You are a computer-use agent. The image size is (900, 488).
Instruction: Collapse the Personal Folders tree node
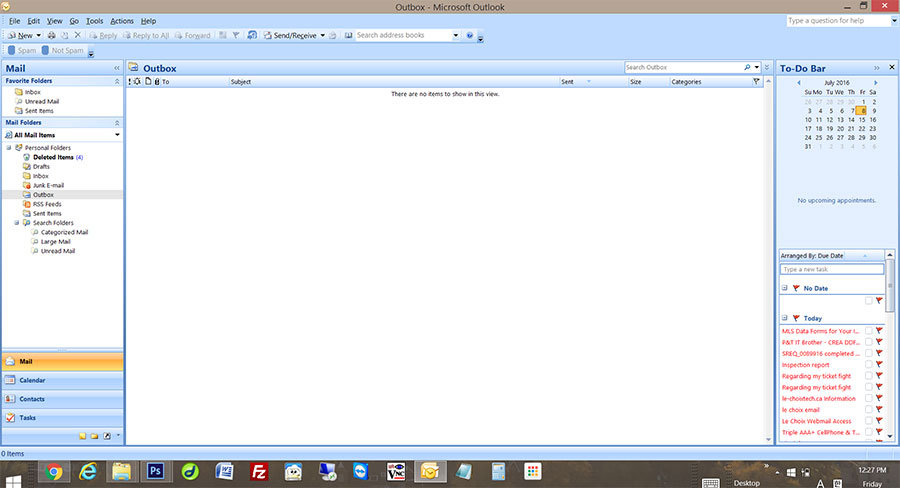(x=9, y=148)
